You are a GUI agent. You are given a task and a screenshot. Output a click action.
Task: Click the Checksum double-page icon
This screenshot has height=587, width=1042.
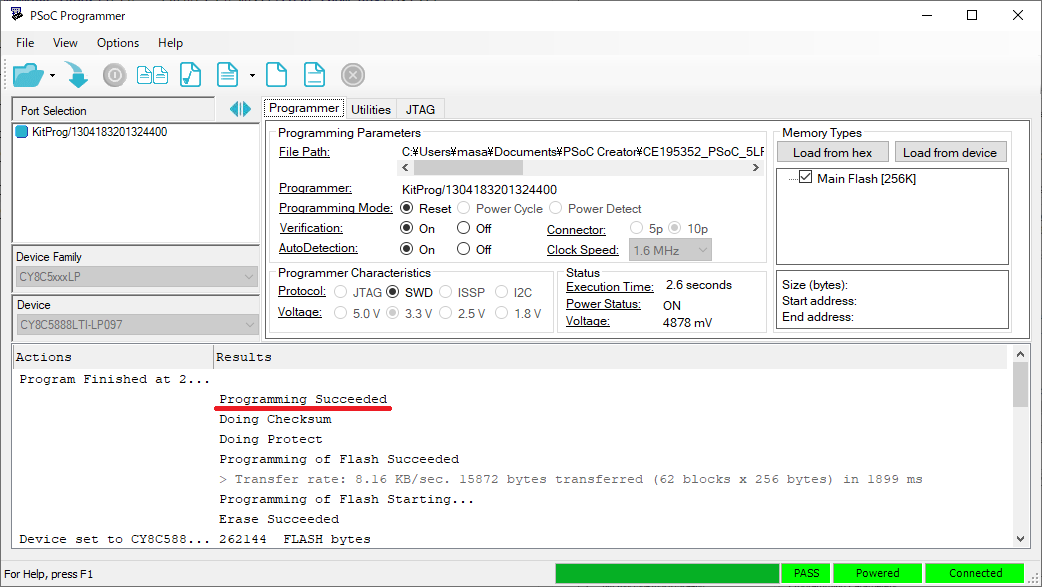(x=152, y=75)
